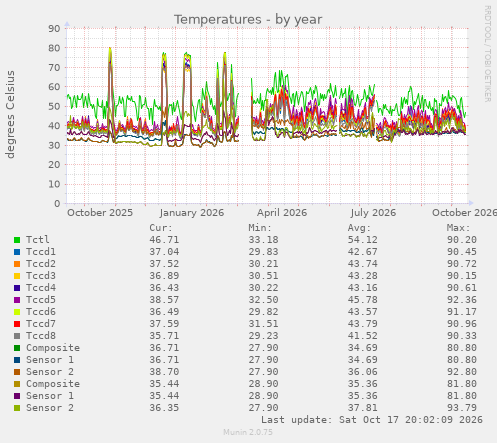Select the 'April 2026' x-axis label
497x443 pixels.
click(282, 213)
